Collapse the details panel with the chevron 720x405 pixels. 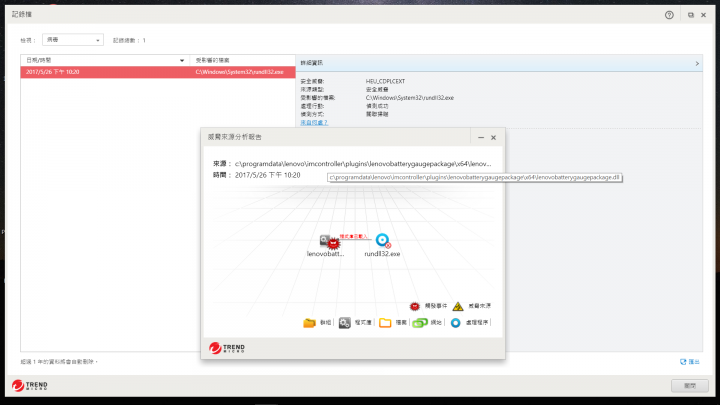pos(697,63)
